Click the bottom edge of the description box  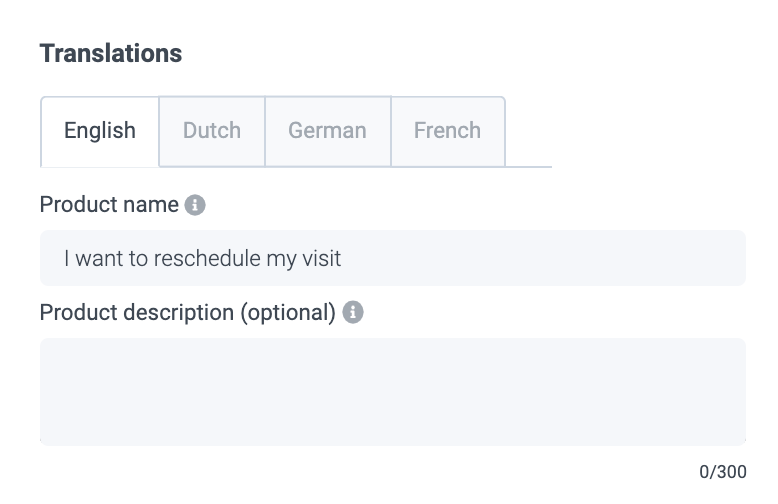392,441
